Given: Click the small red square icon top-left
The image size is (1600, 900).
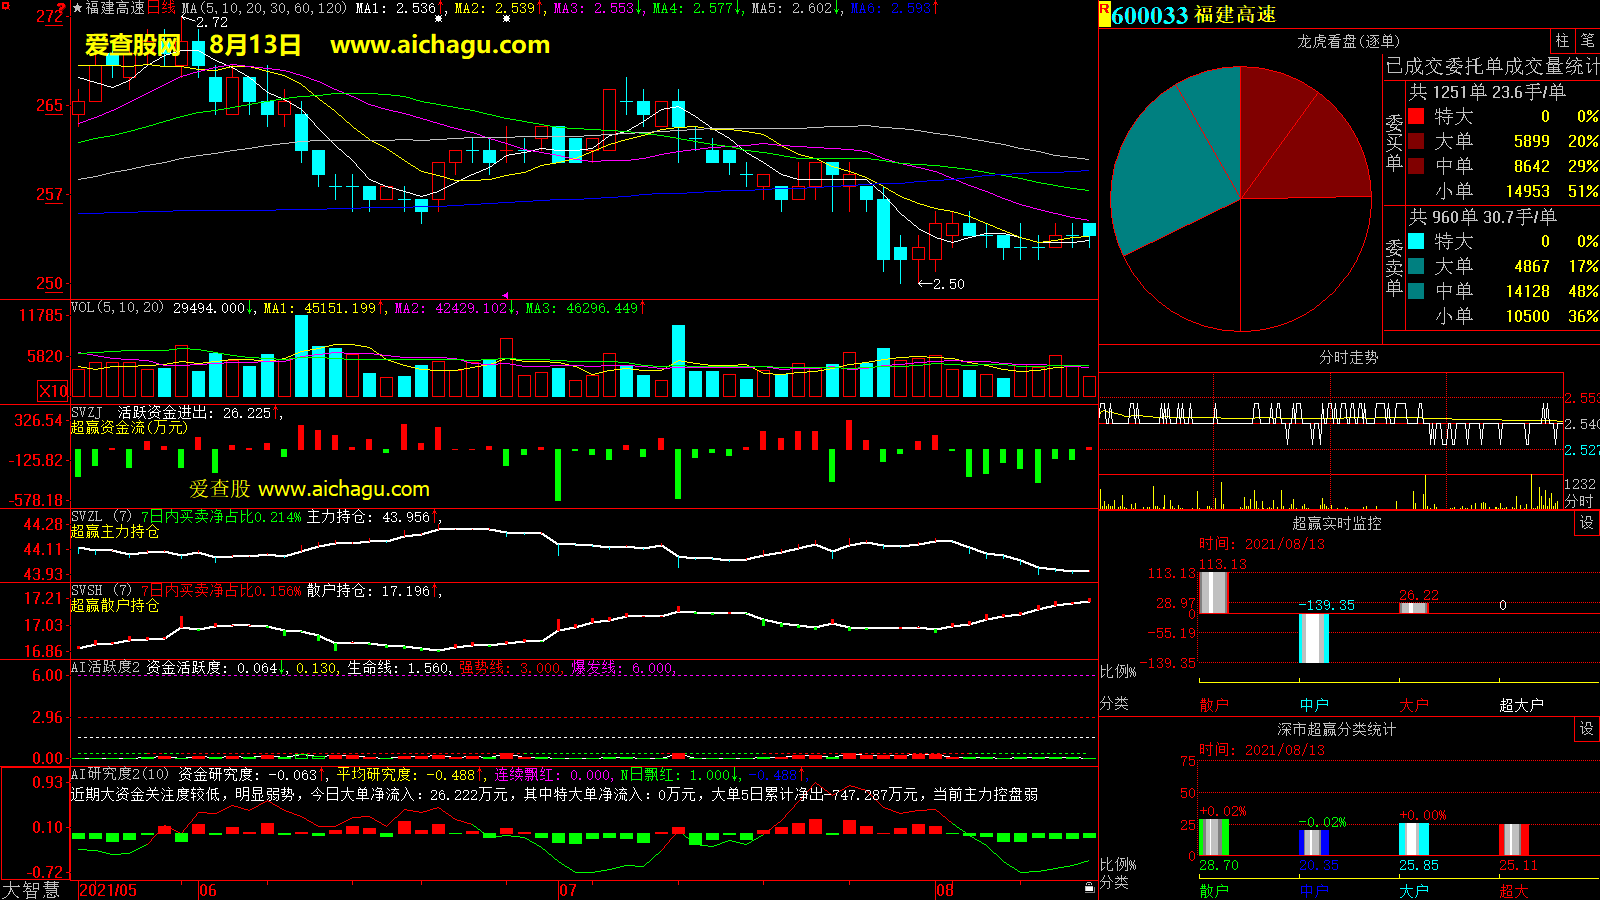Looking at the screenshot, I should pyautogui.click(x=6, y=7).
